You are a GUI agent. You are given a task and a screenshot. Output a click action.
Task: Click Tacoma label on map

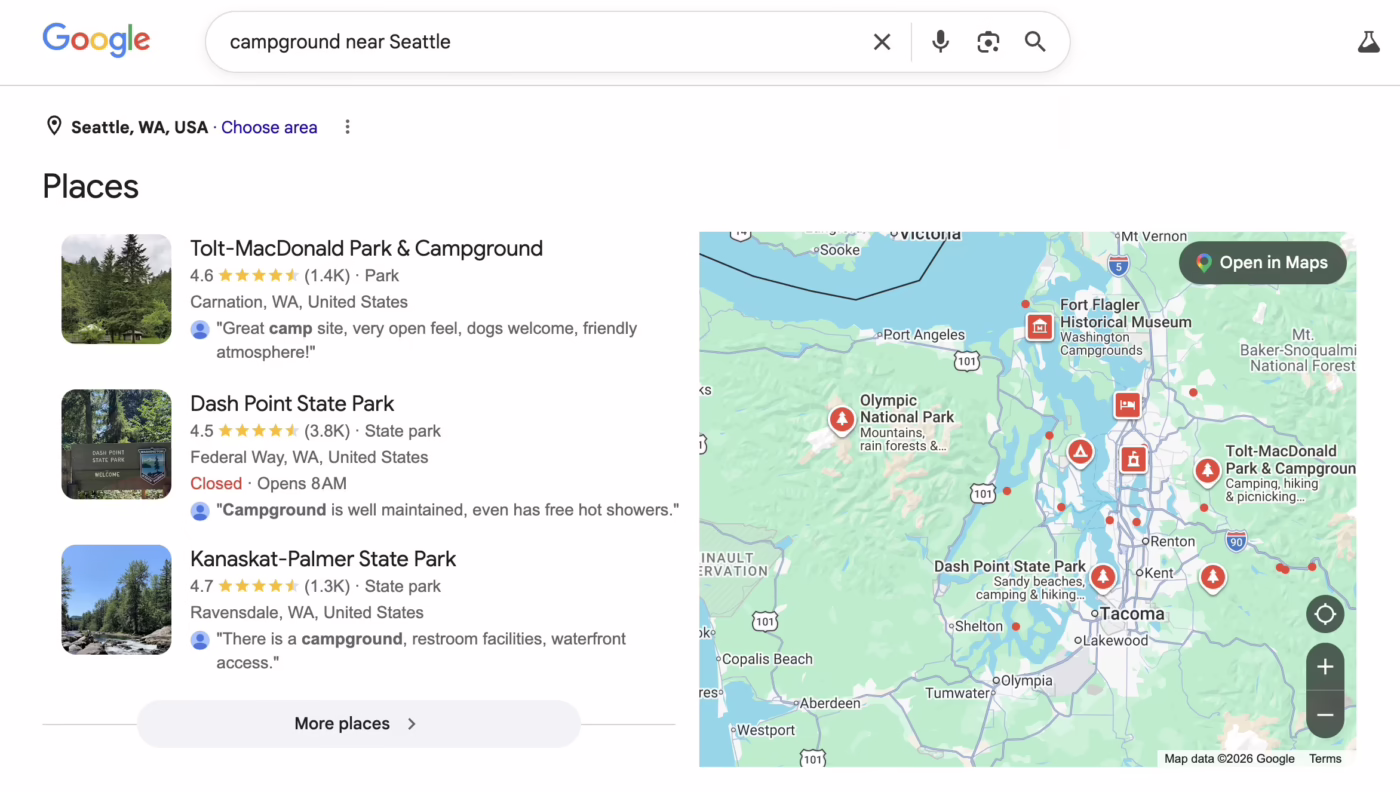[1132, 614]
